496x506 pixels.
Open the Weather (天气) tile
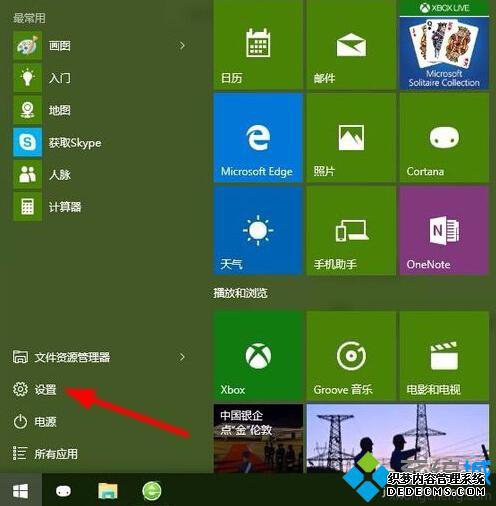click(258, 231)
